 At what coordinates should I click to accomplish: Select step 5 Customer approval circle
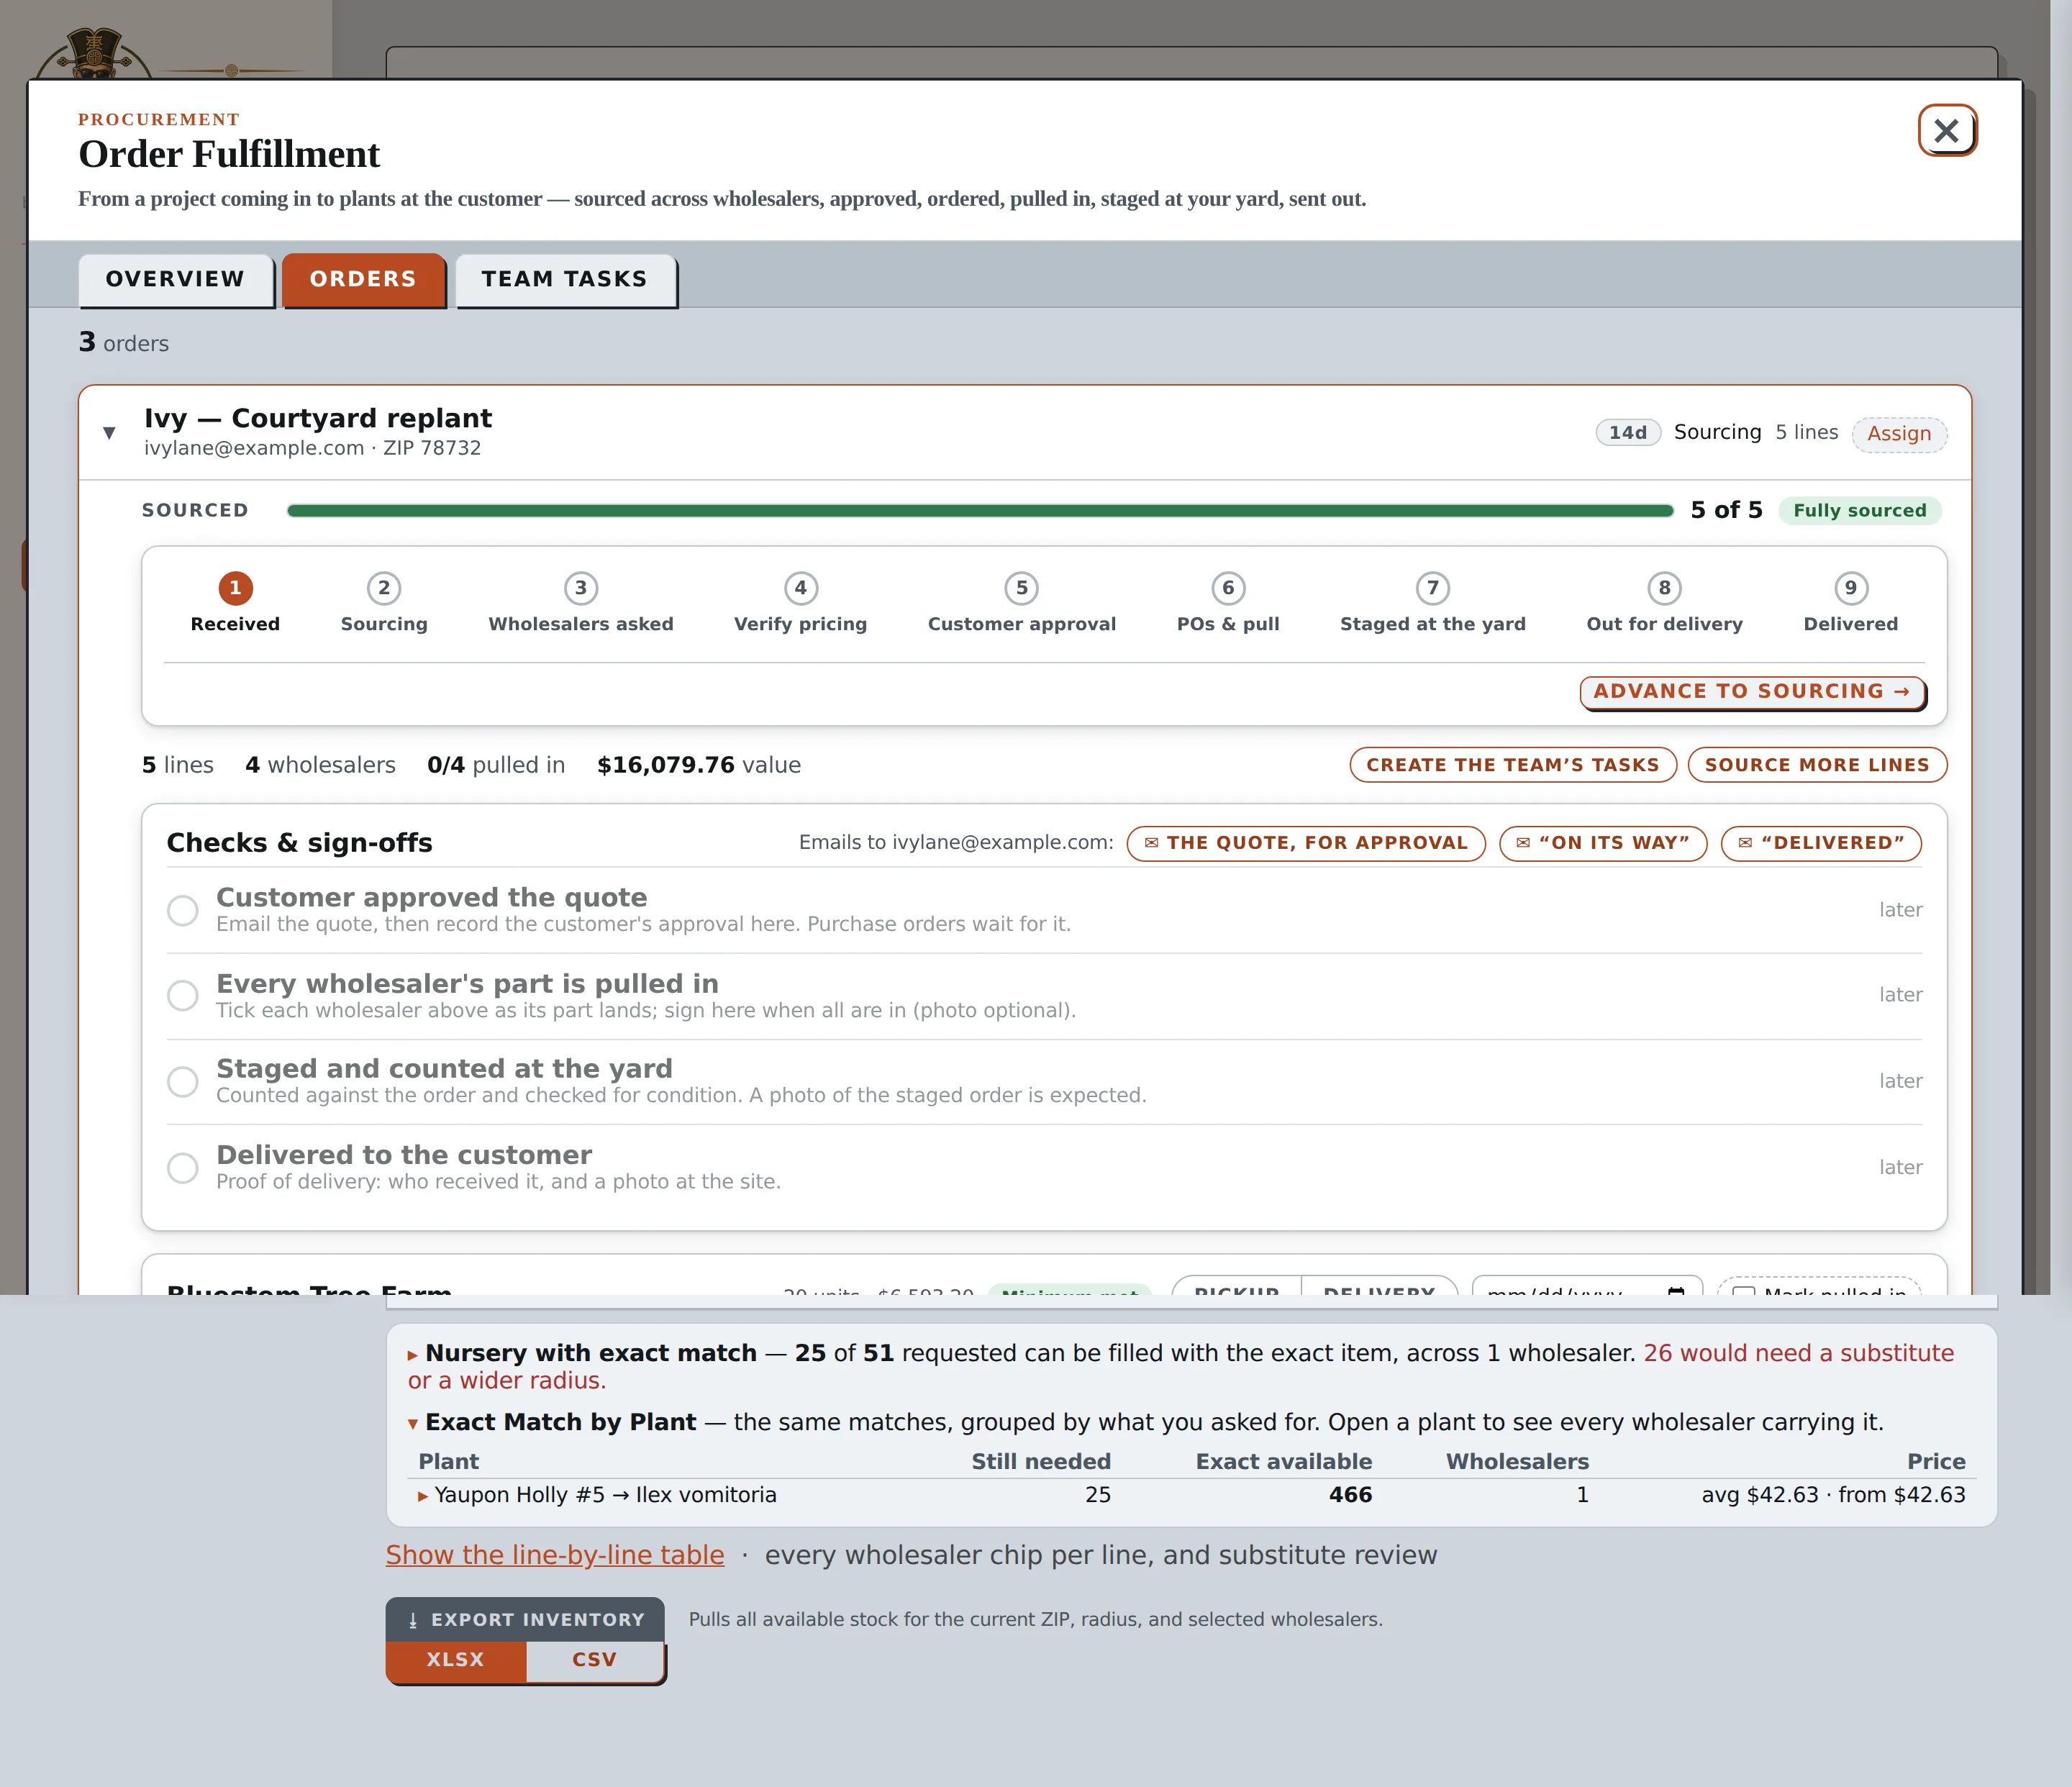(x=1022, y=588)
